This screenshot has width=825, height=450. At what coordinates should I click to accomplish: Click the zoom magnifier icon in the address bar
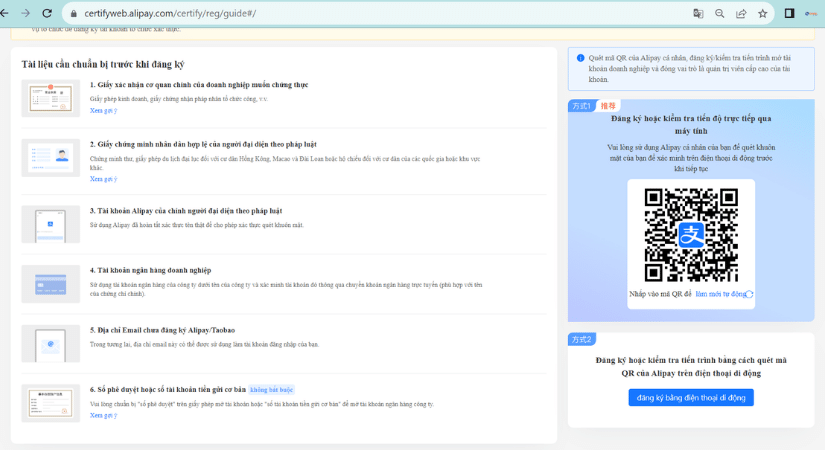719,14
